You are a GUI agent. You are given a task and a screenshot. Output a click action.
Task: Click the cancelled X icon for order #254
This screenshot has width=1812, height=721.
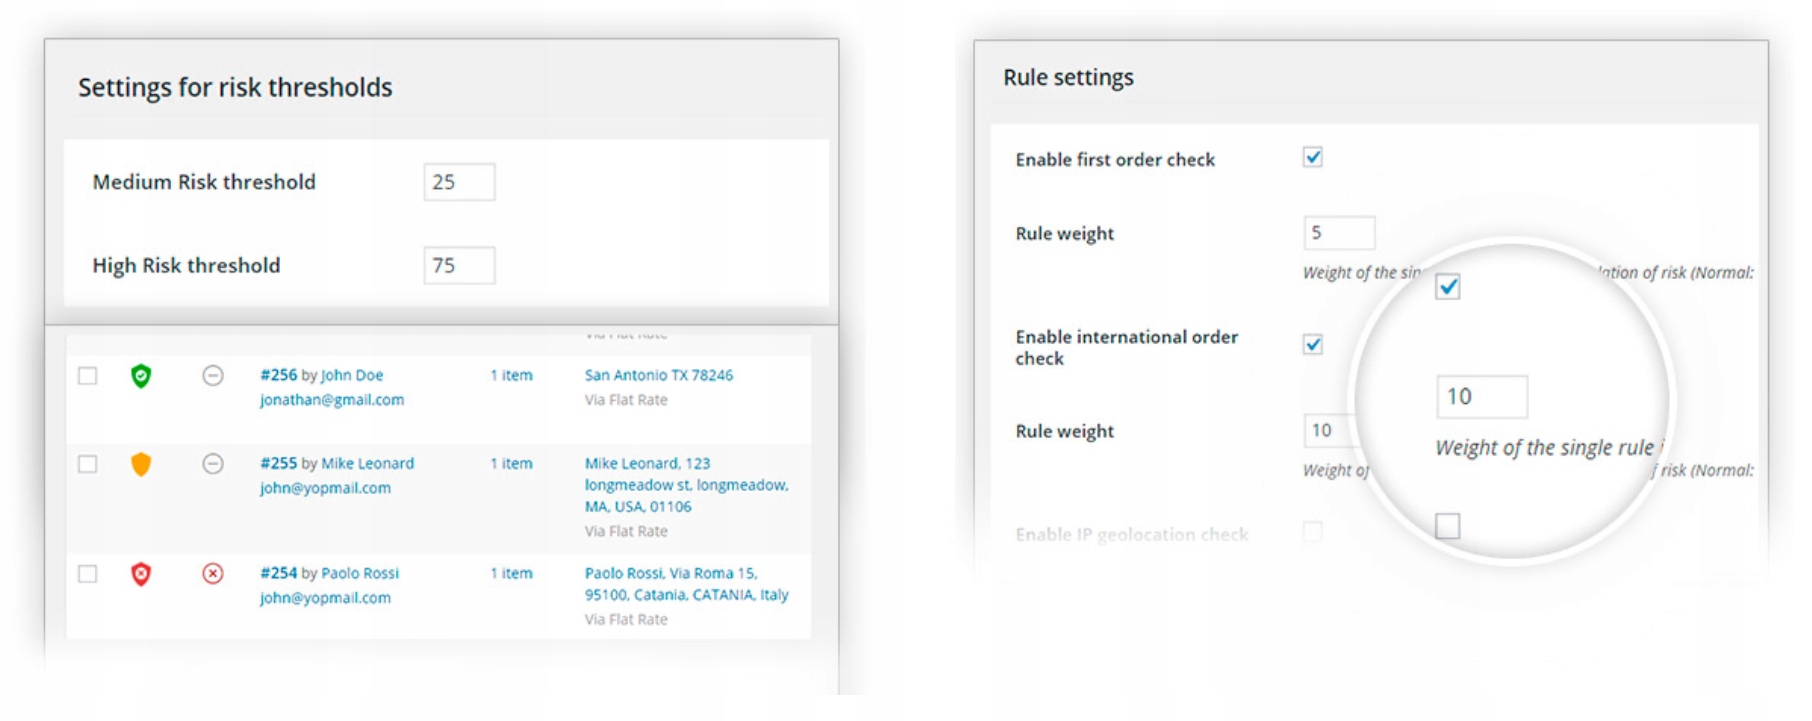(x=213, y=574)
